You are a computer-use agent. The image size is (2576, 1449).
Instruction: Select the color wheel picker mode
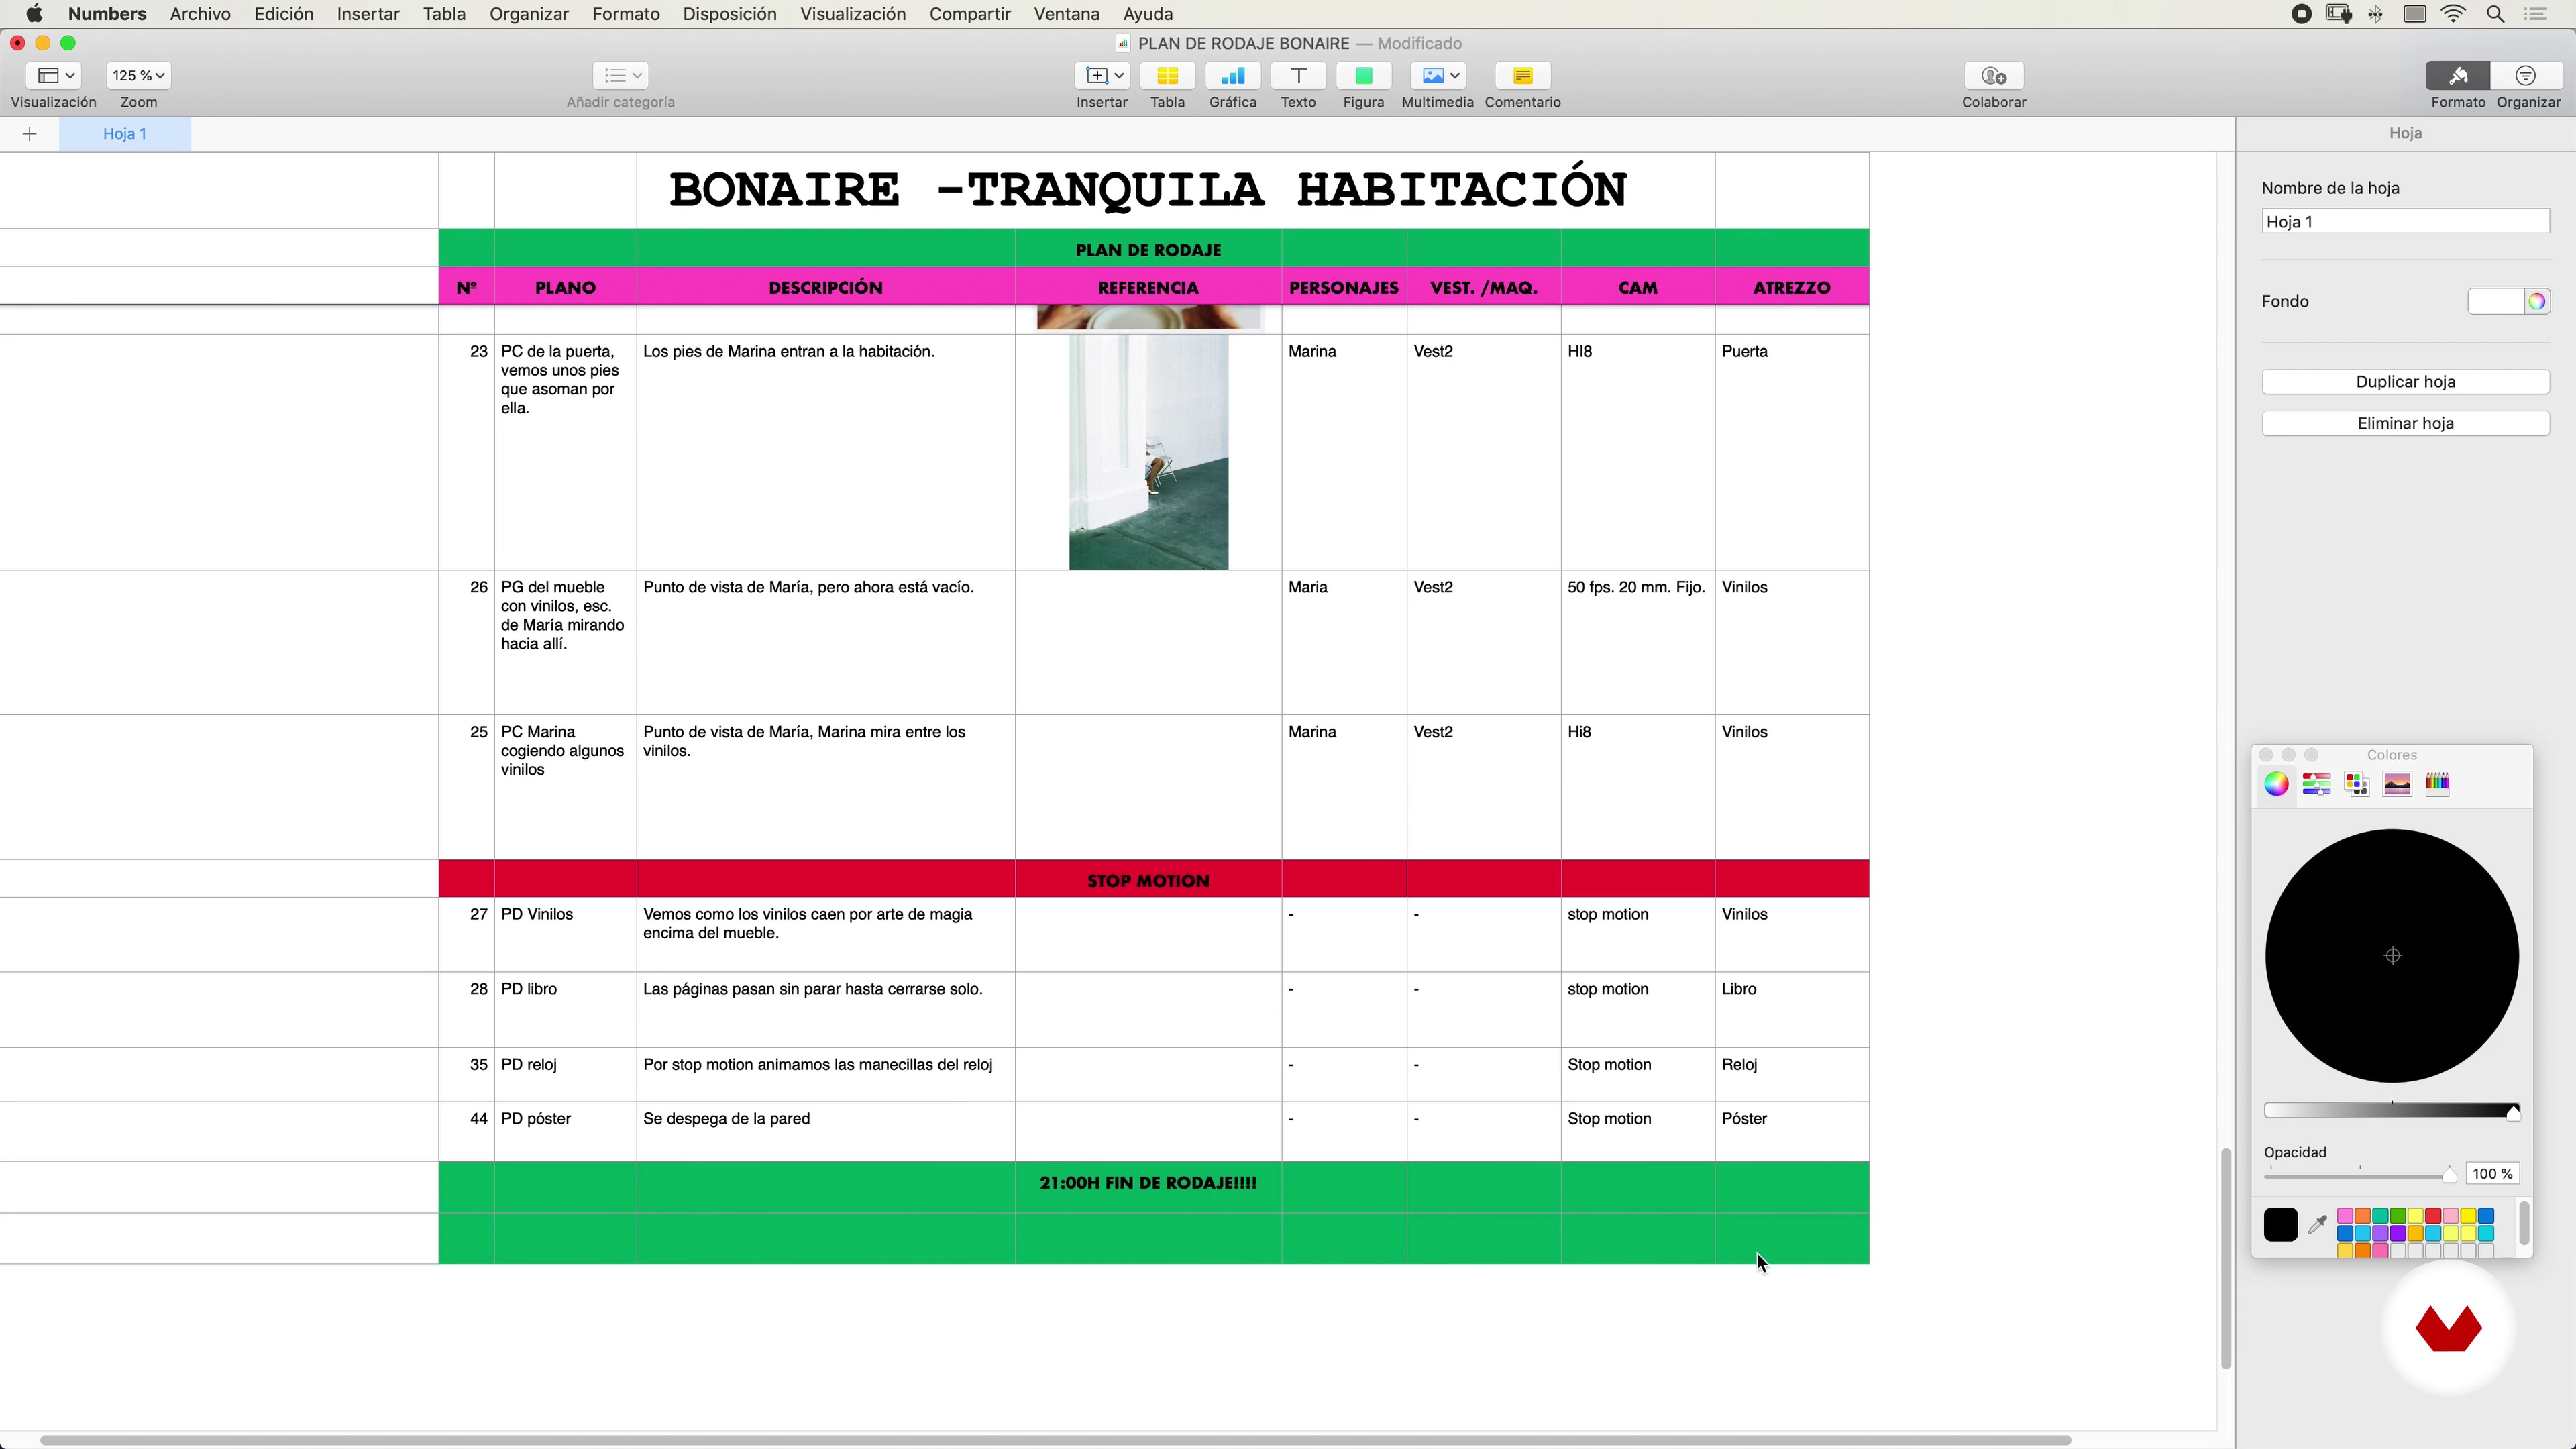coord(2276,784)
